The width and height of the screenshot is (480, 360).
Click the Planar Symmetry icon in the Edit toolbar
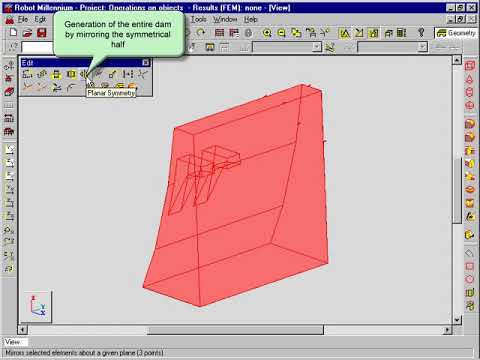click(x=85, y=74)
